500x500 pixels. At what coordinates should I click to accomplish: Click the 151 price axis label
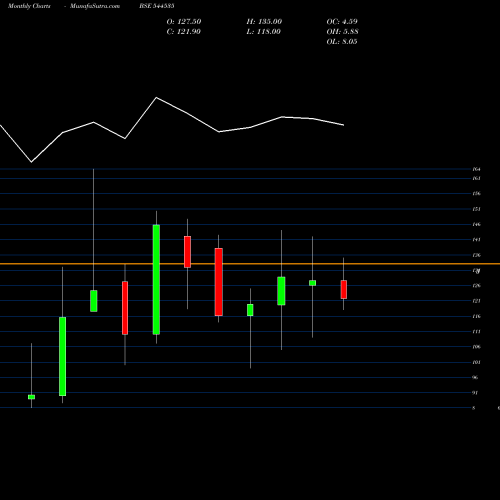[x=476, y=209]
